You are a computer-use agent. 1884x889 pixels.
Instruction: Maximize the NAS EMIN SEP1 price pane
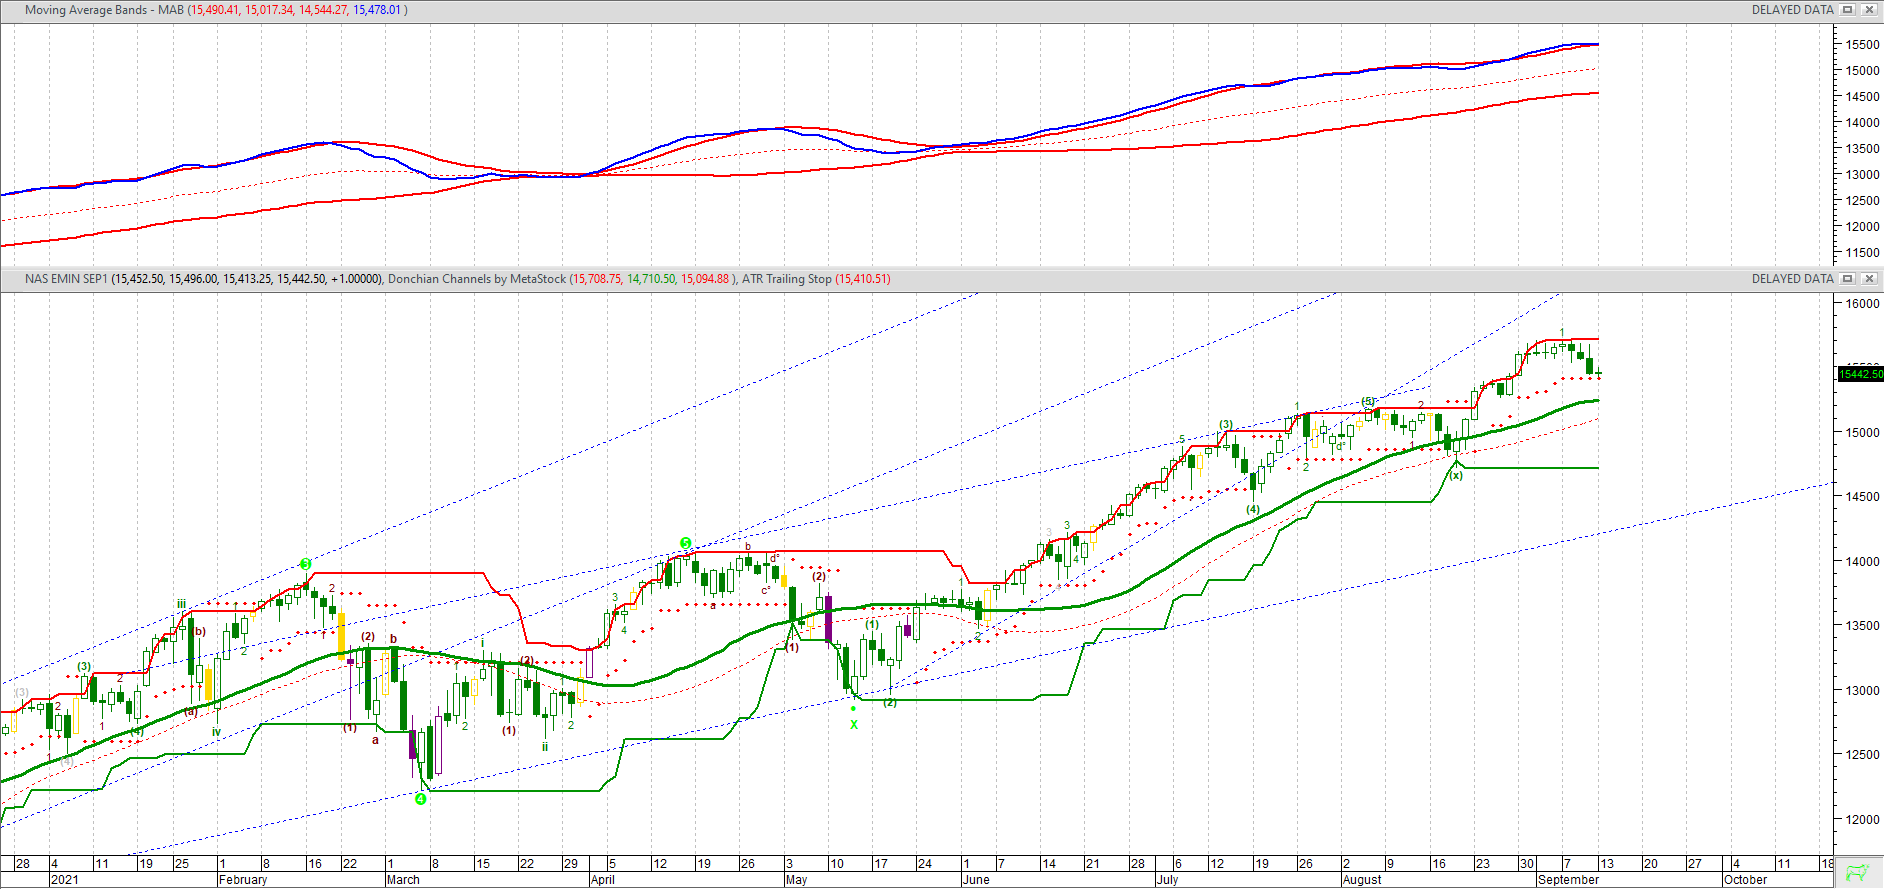pyautogui.click(x=1848, y=279)
